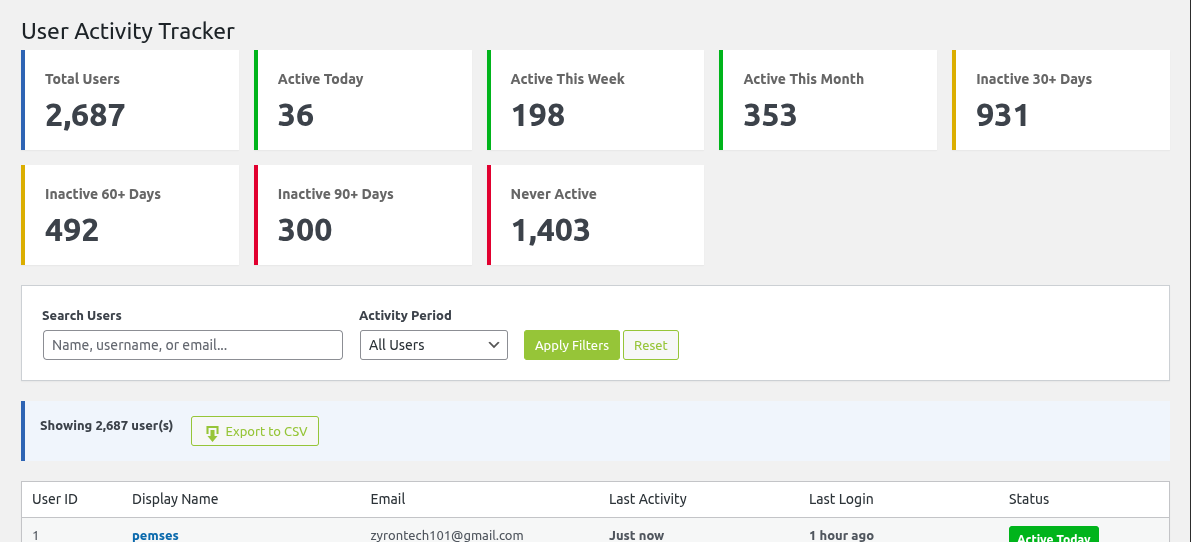Click the download icon on Export to CSV
Image resolution: width=1191 pixels, height=542 pixels.
click(x=213, y=432)
